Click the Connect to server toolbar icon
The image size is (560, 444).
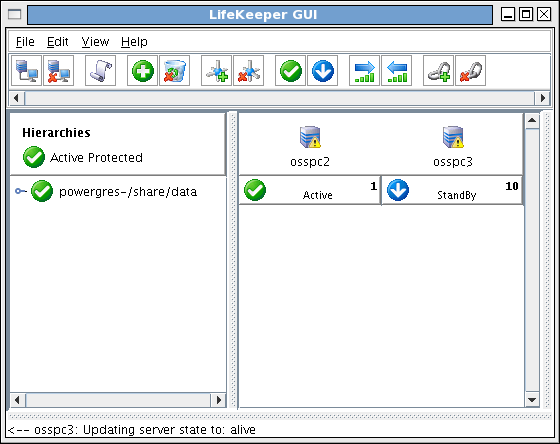tap(26, 71)
